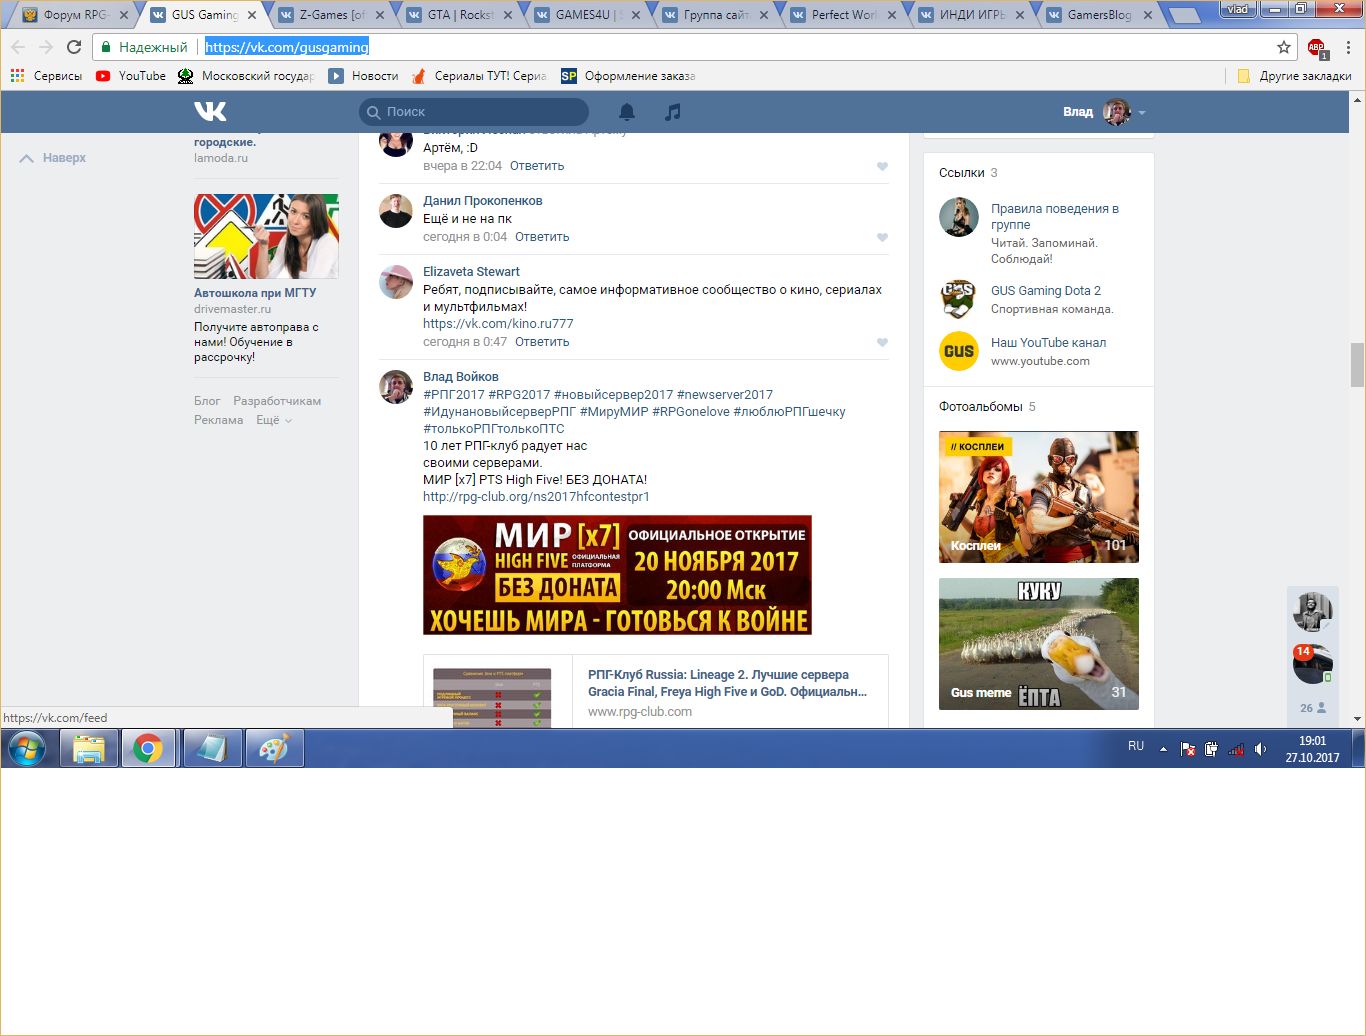The image size is (1366, 1036).
Task: Open the Правила поведения в группе link
Action: click(1055, 217)
